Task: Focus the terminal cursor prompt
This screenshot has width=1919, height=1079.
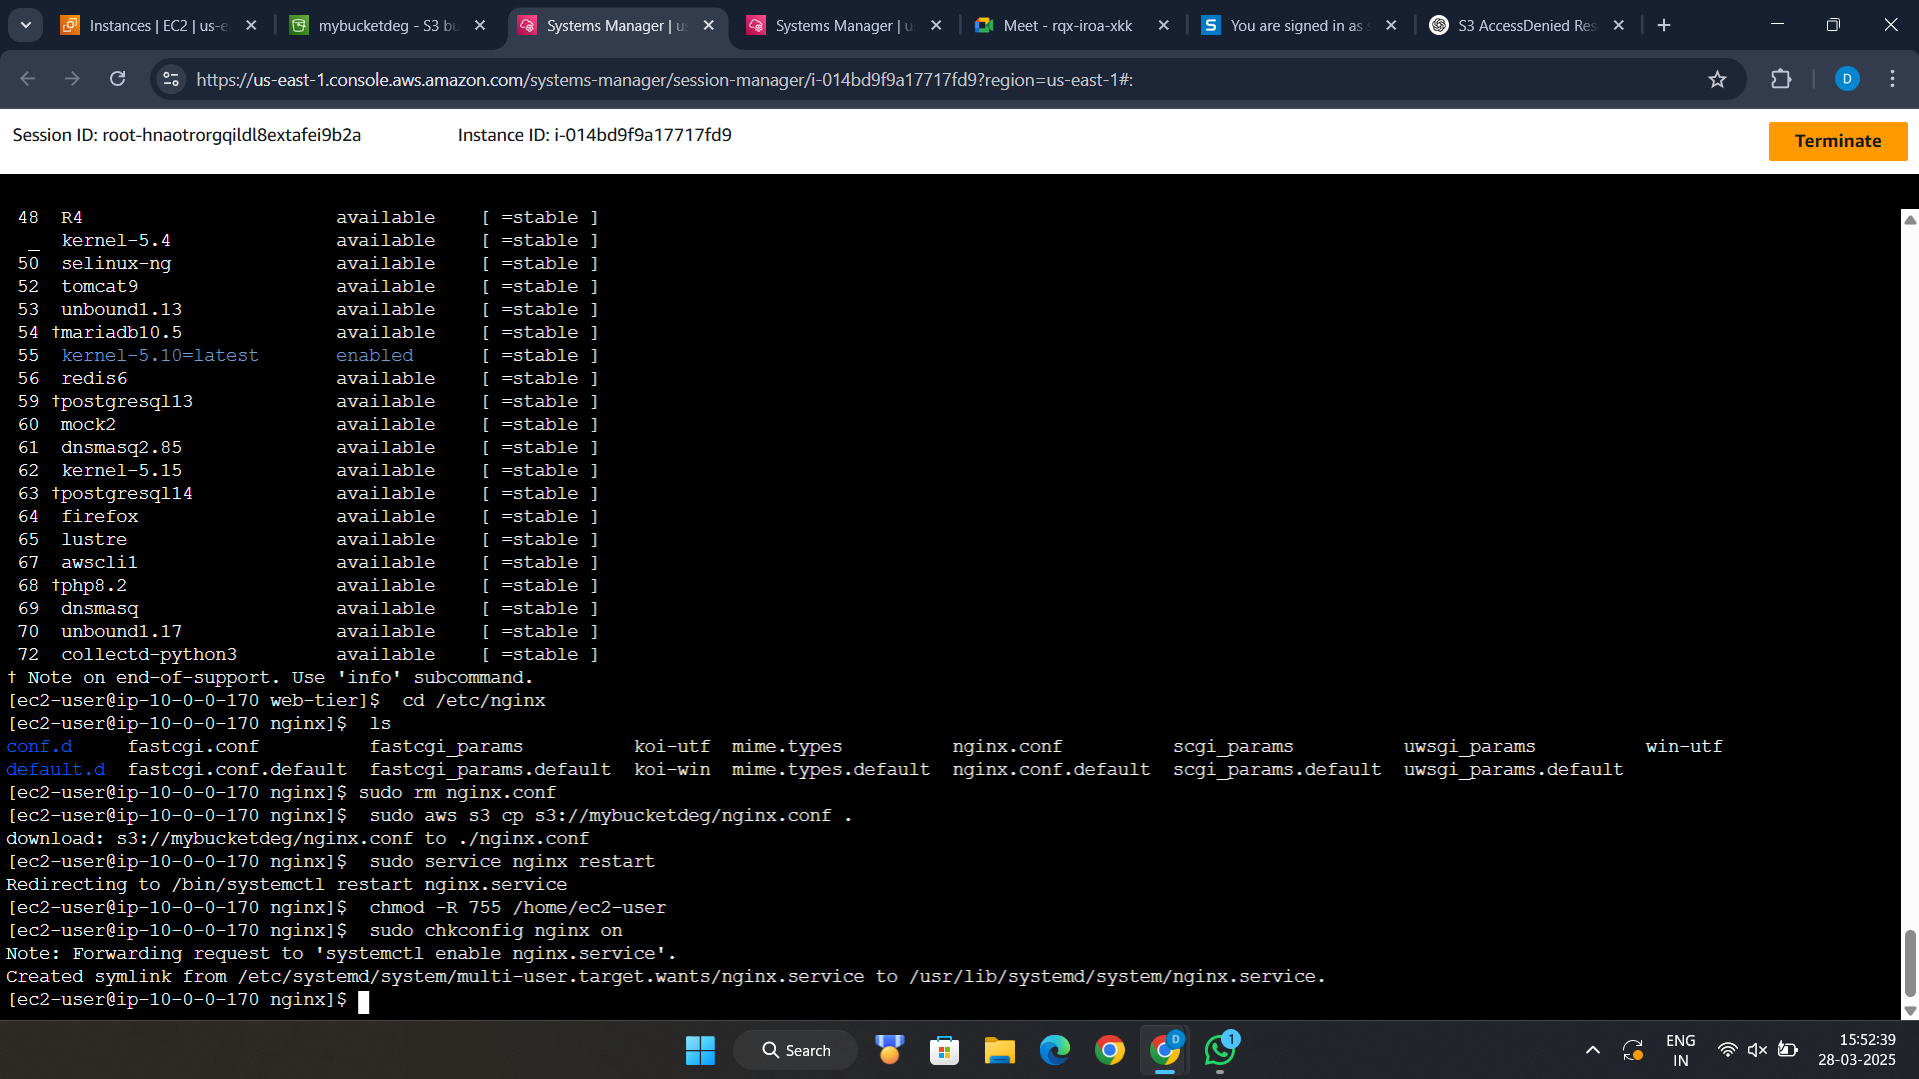Action: click(363, 1001)
